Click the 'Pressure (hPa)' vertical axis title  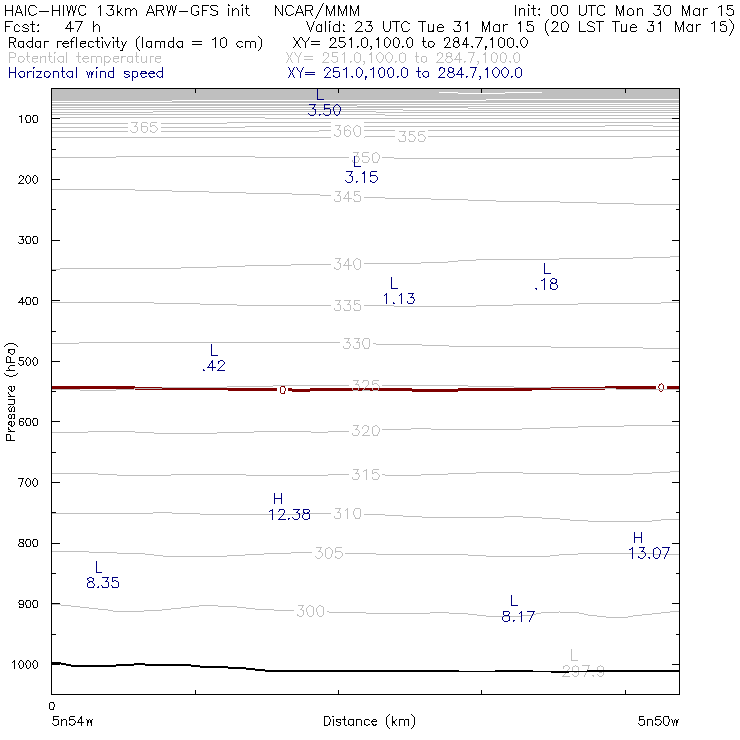10,392
